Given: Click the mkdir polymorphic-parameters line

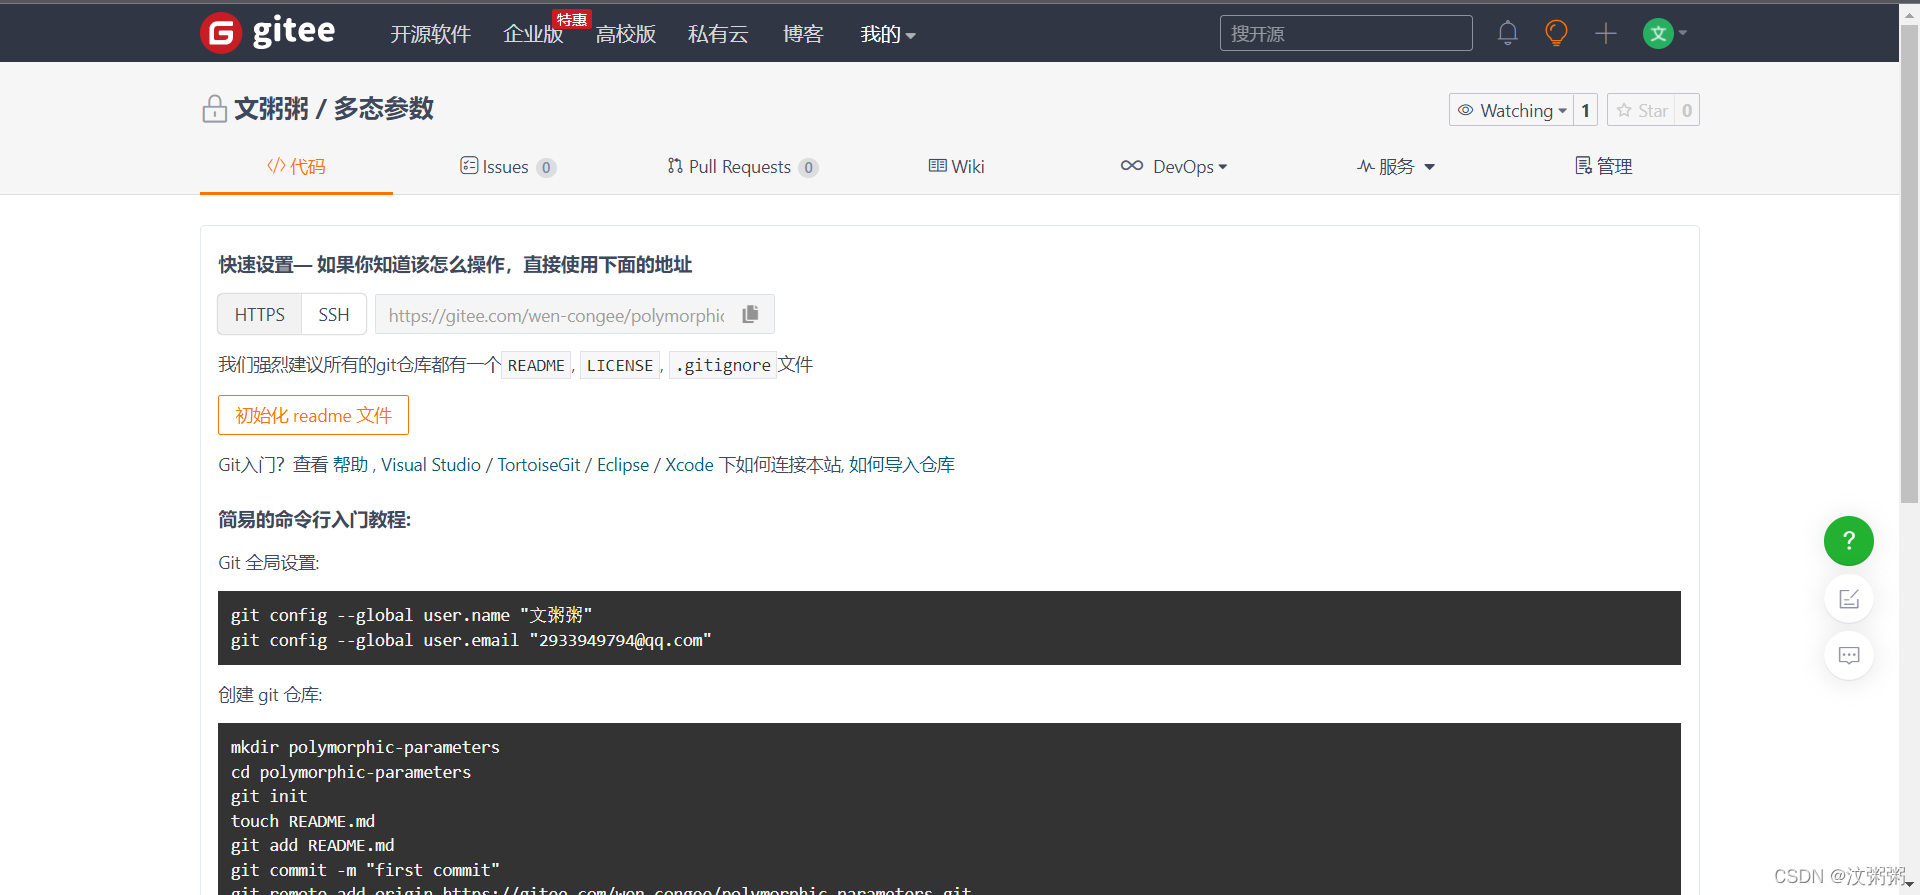Looking at the screenshot, I should coord(365,747).
